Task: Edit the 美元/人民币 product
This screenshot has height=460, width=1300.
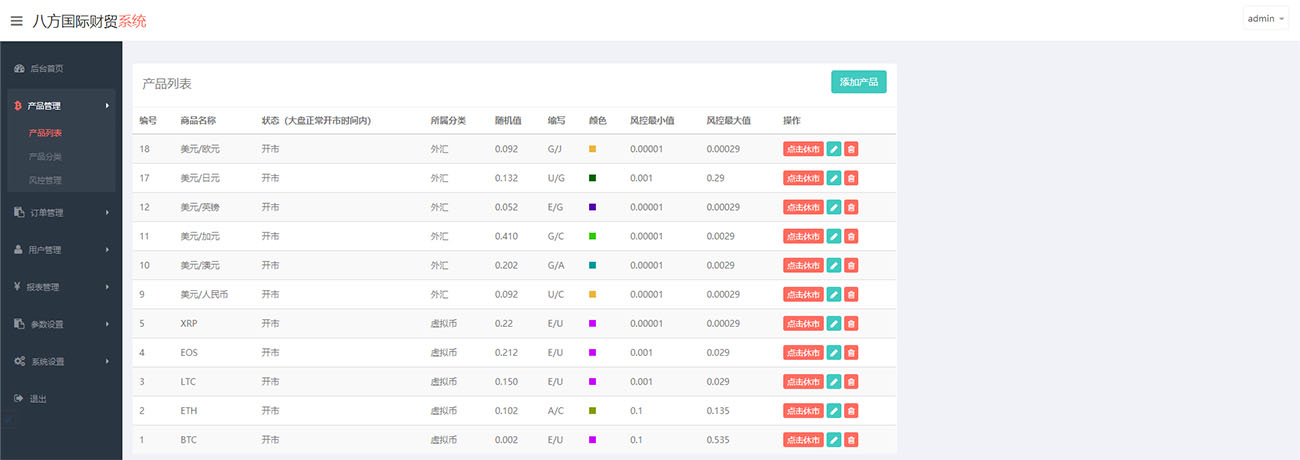Action: click(x=834, y=294)
